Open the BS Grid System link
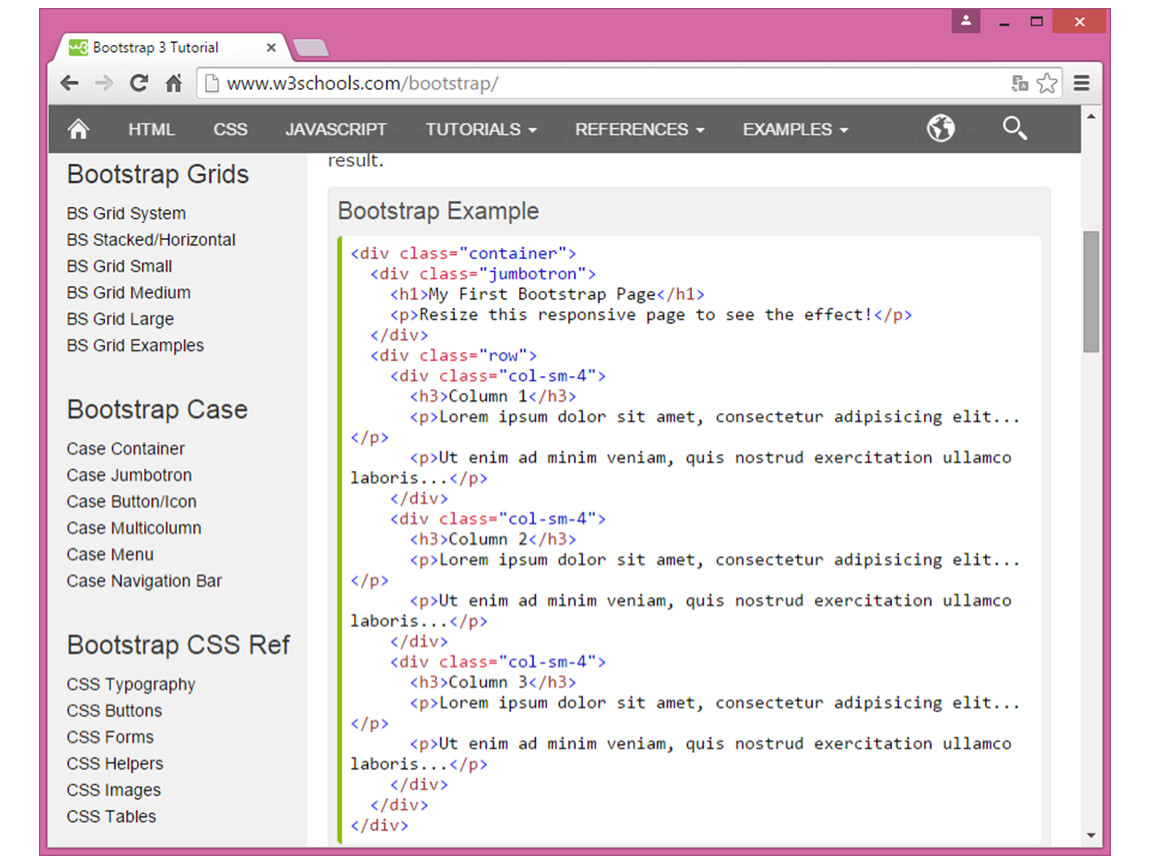The height and width of the screenshot is (864, 1150). [126, 213]
